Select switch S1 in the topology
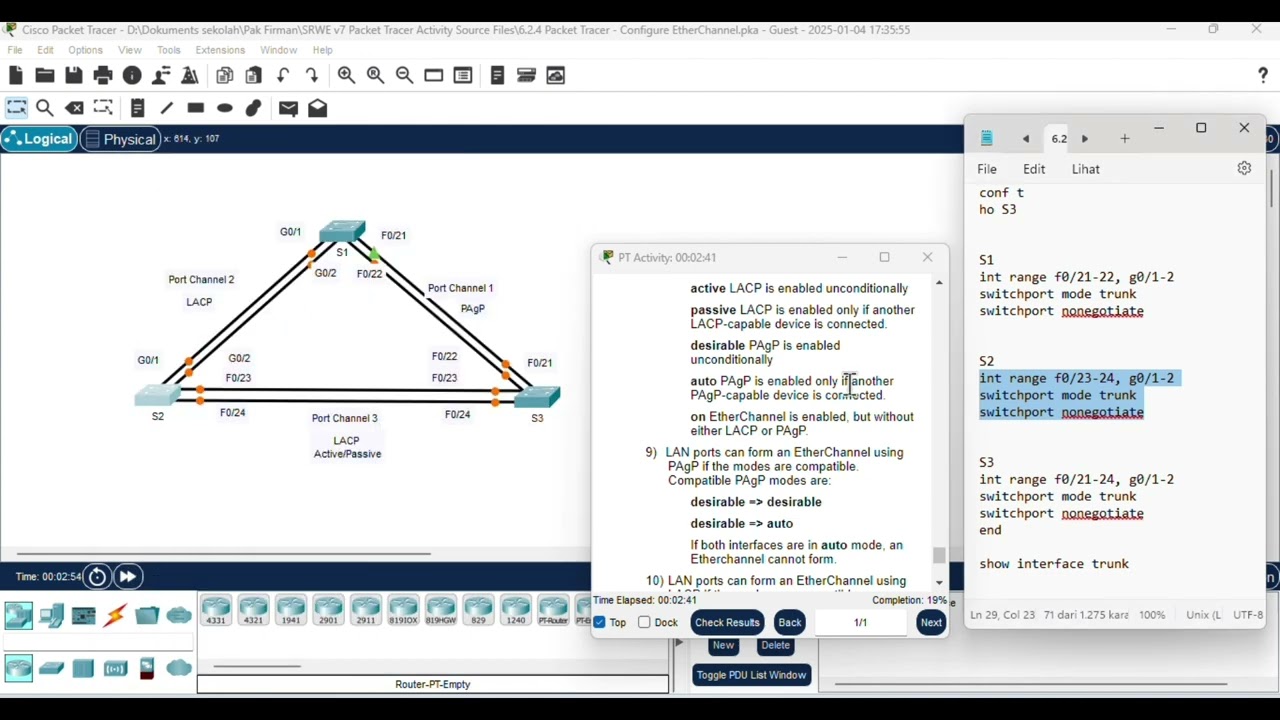 (x=343, y=233)
